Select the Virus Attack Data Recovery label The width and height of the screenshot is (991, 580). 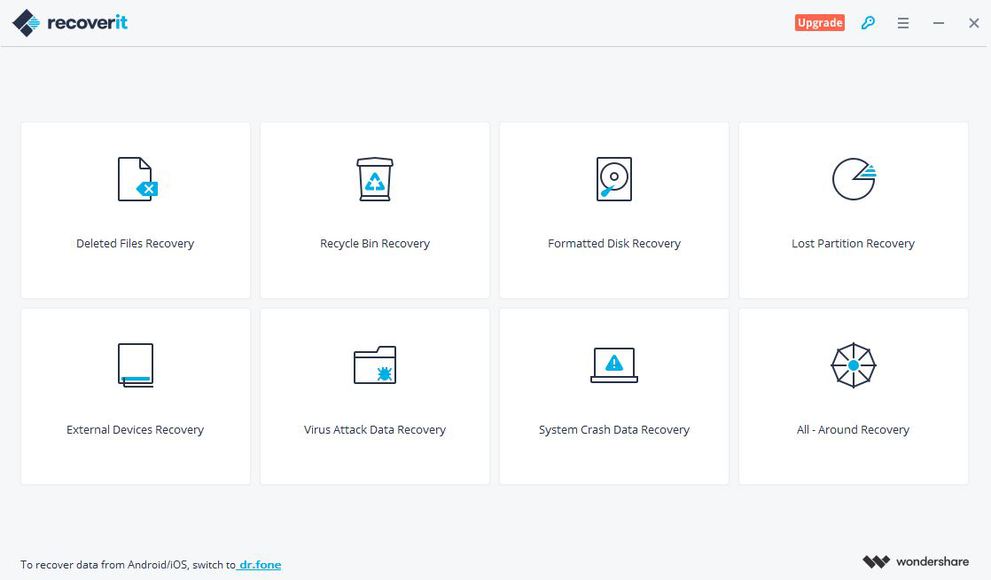point(375,430)
